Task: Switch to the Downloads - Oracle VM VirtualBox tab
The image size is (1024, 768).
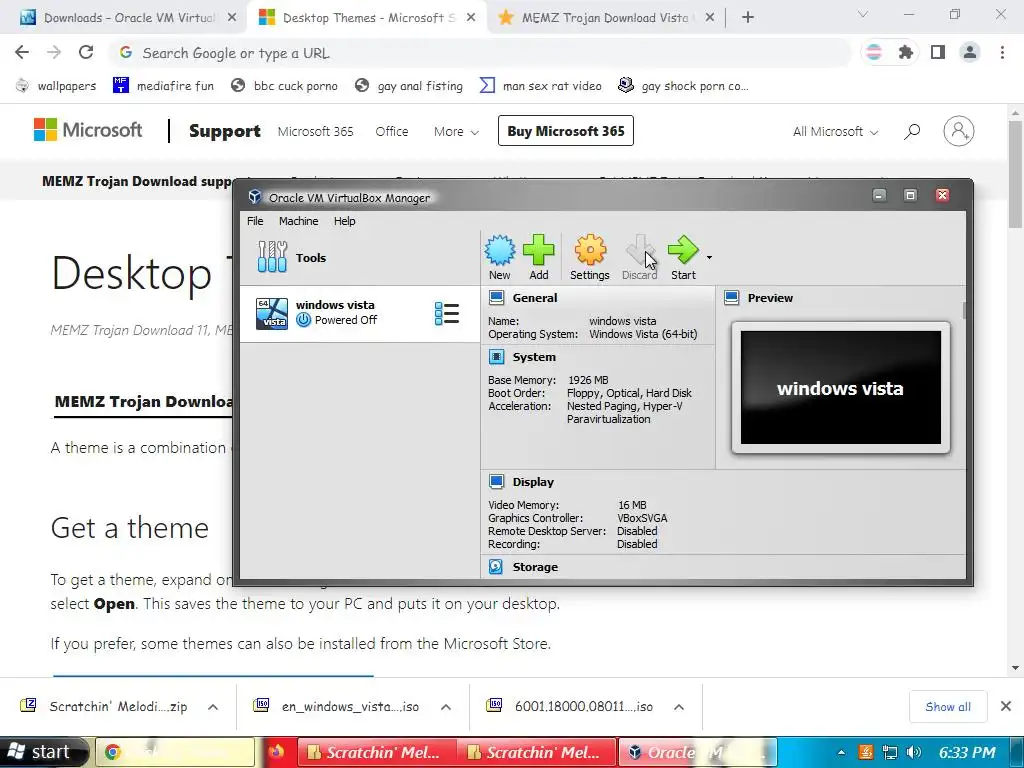Action: [x=128, y=18]
